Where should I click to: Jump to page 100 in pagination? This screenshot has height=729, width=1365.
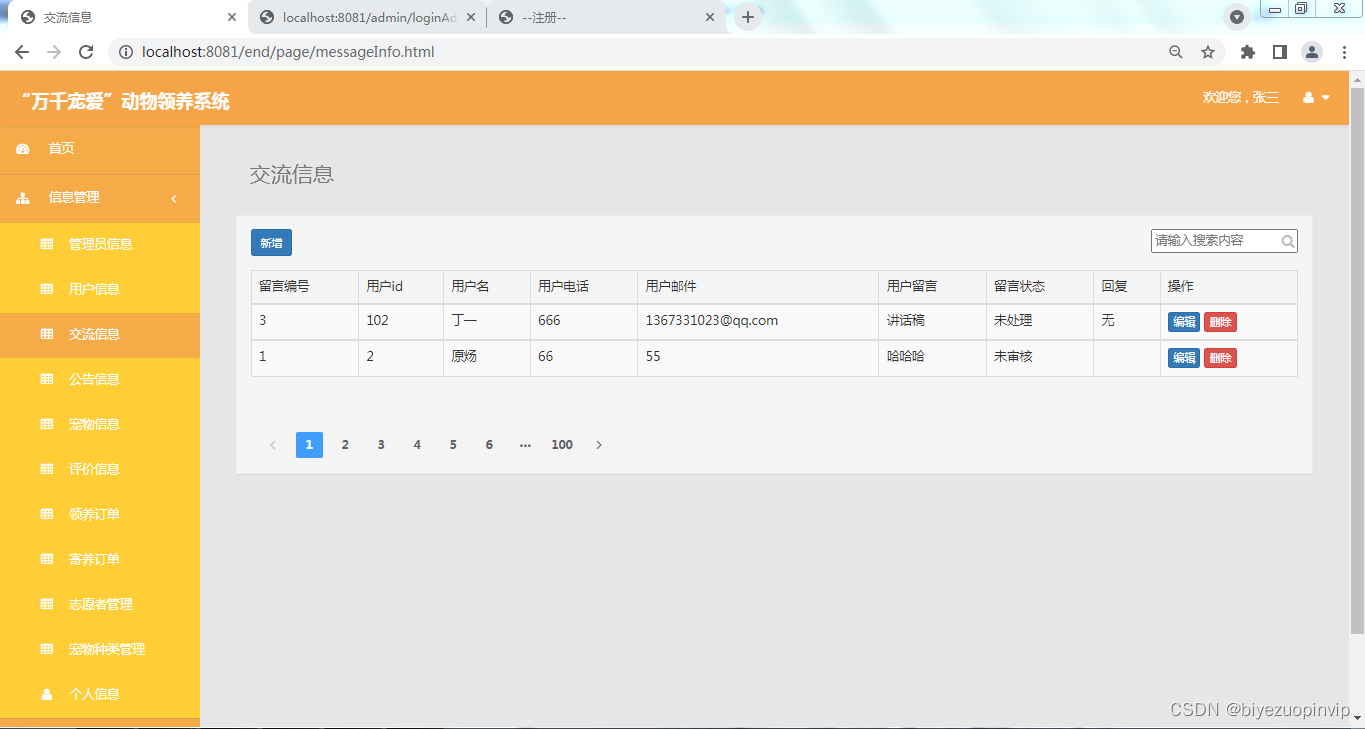coord(562,445)
